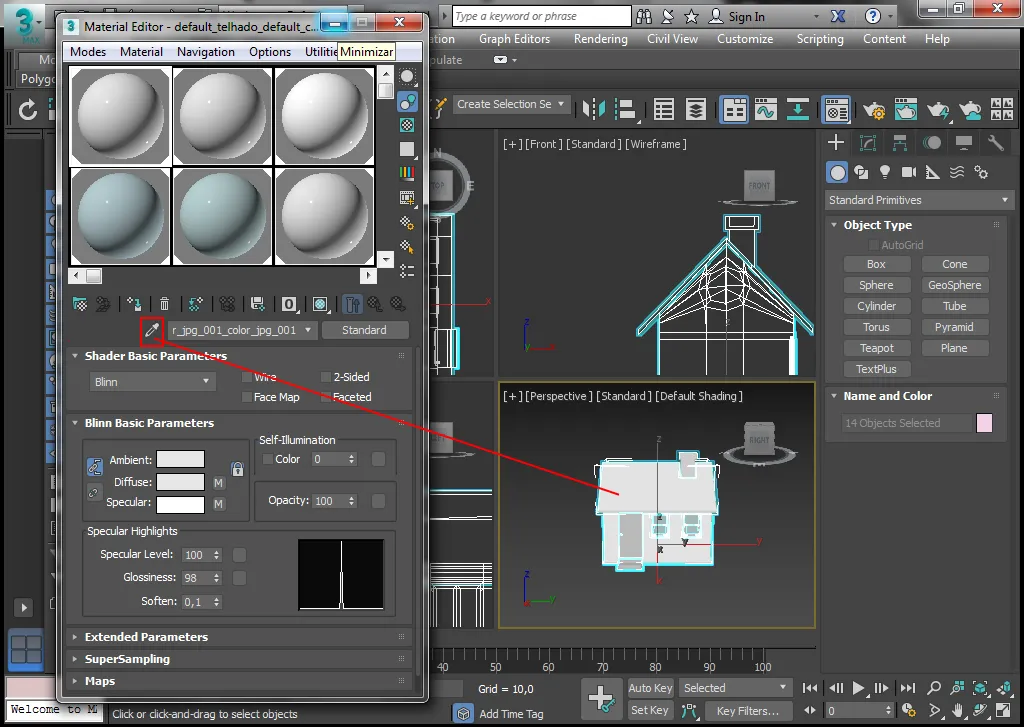This screenshot has height=727, width=1024.
Task: Open the Graph Editors menu
Action: (x=514, y=39)
